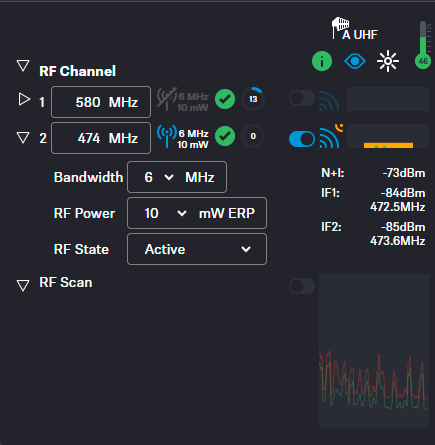The image size is (435, 445).
Task: Enable the channel 1 RF toggle switch
Action: [302, 98]
